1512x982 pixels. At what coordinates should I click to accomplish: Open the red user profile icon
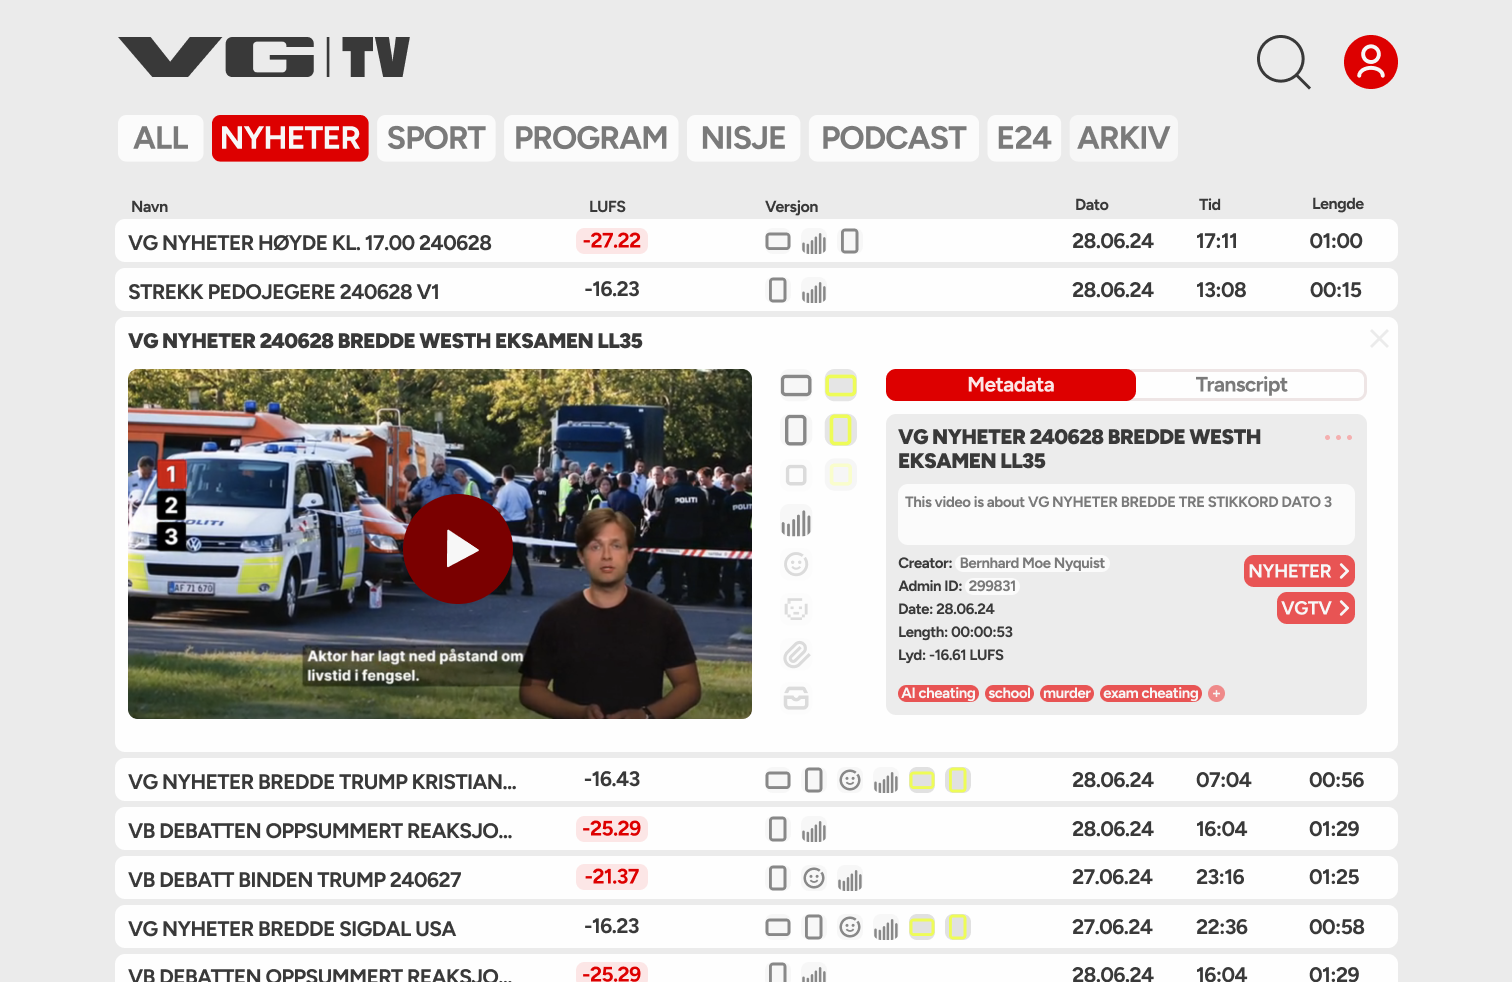pyautogui.click(x=1370, y=62)
